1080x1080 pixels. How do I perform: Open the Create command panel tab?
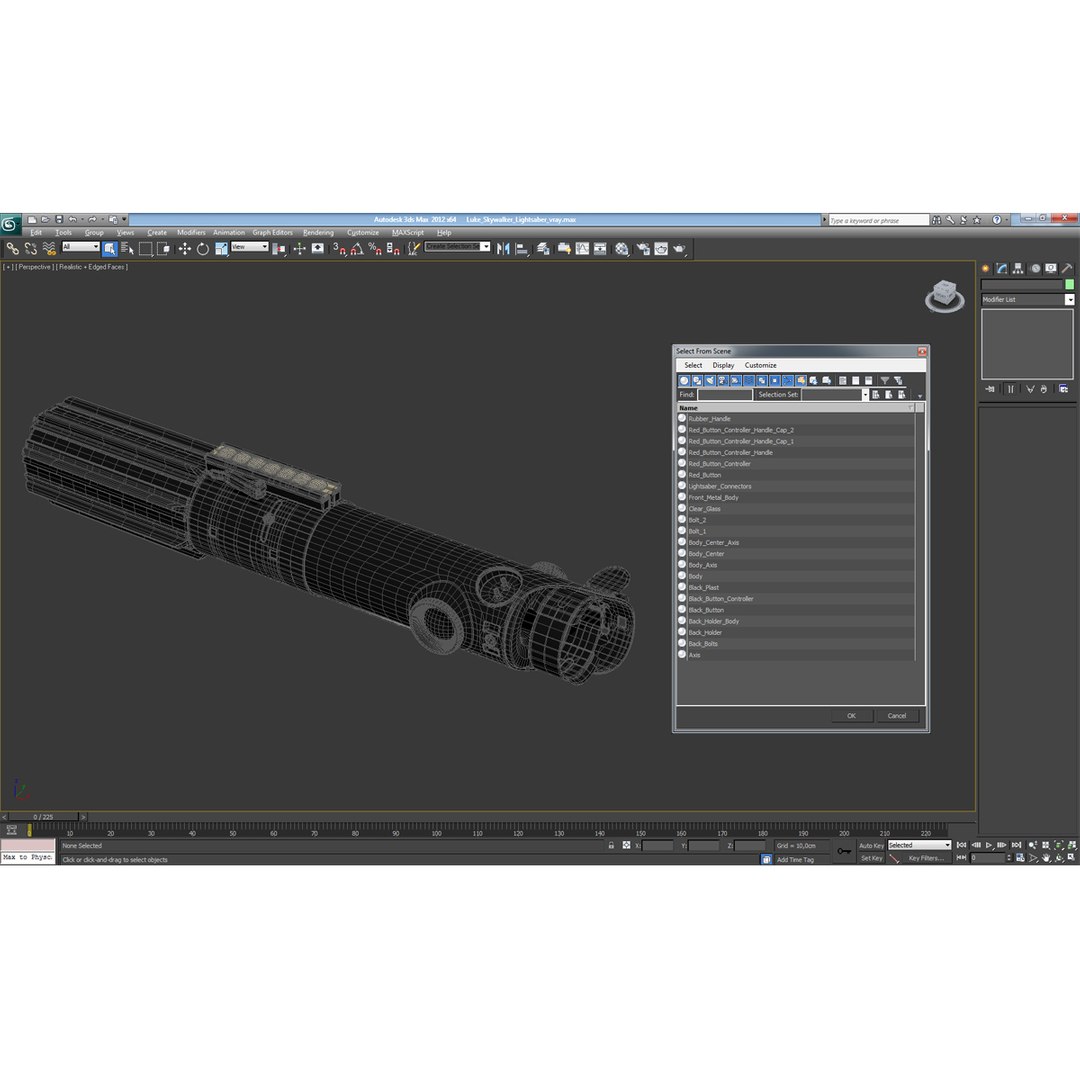986,269
